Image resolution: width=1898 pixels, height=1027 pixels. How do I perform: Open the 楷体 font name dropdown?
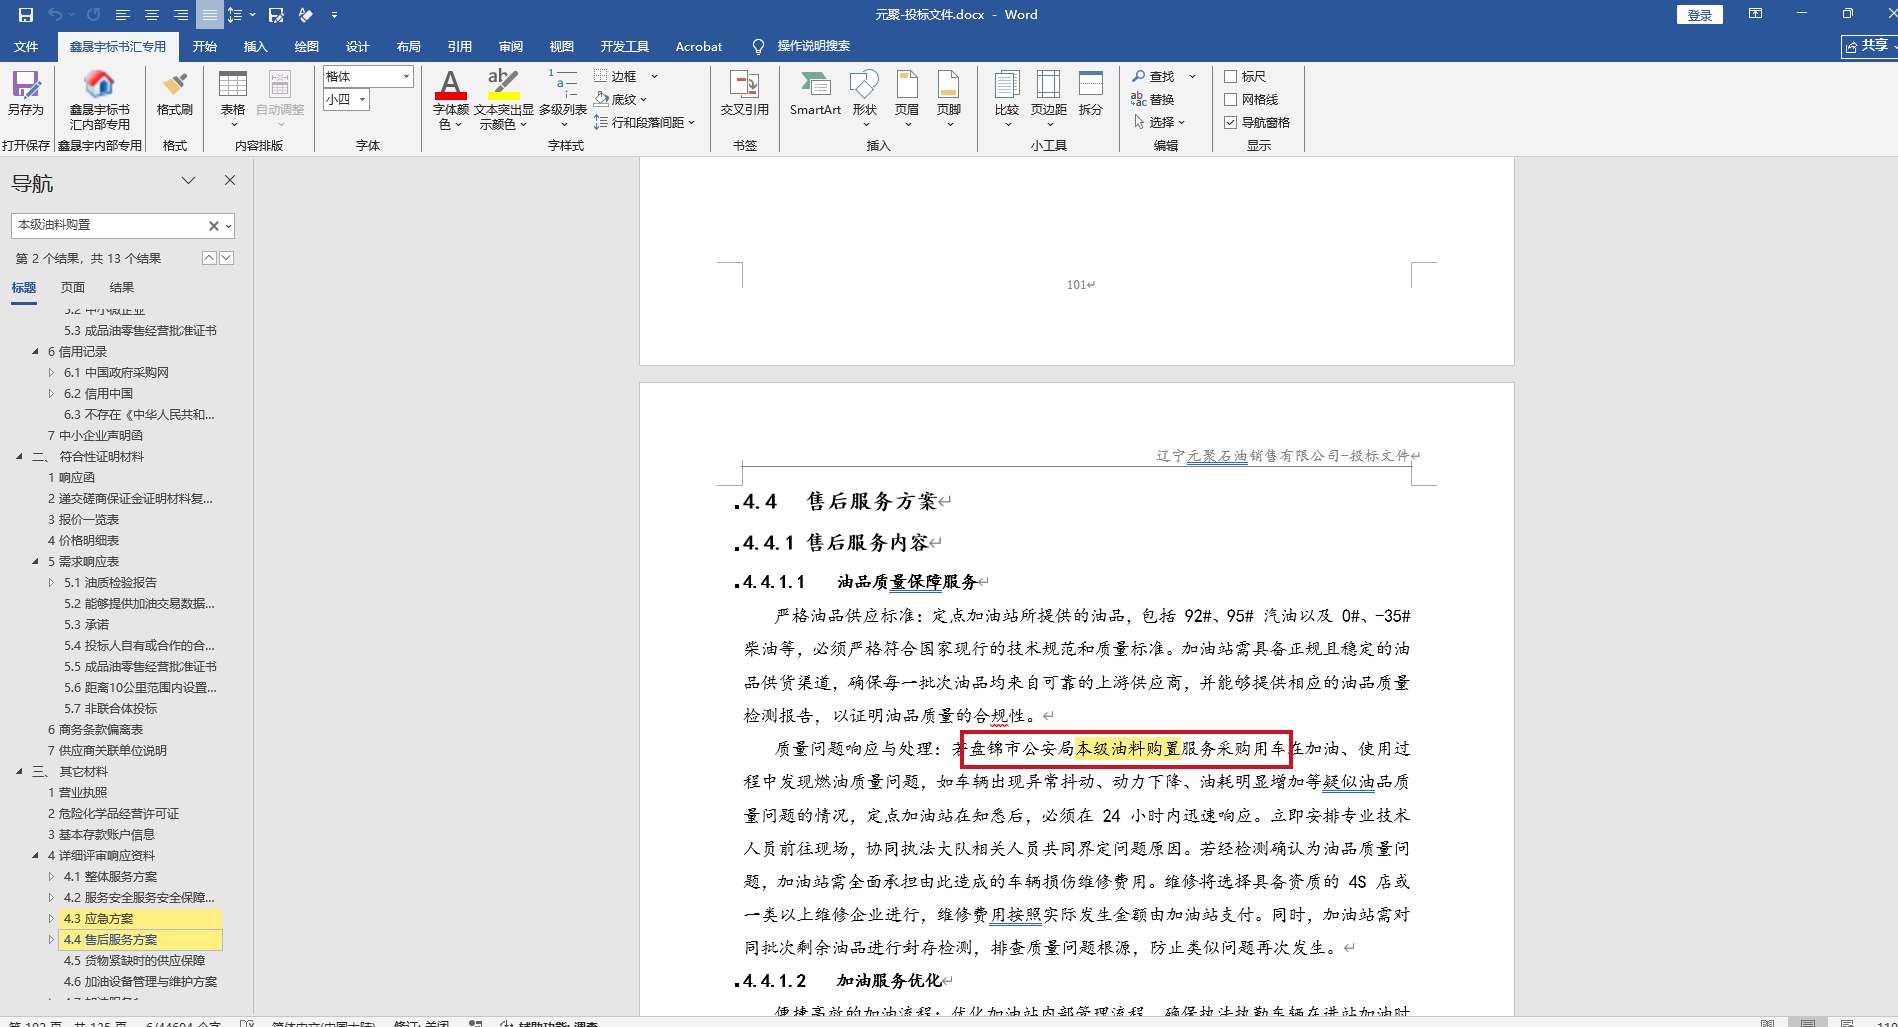(406, 76)
